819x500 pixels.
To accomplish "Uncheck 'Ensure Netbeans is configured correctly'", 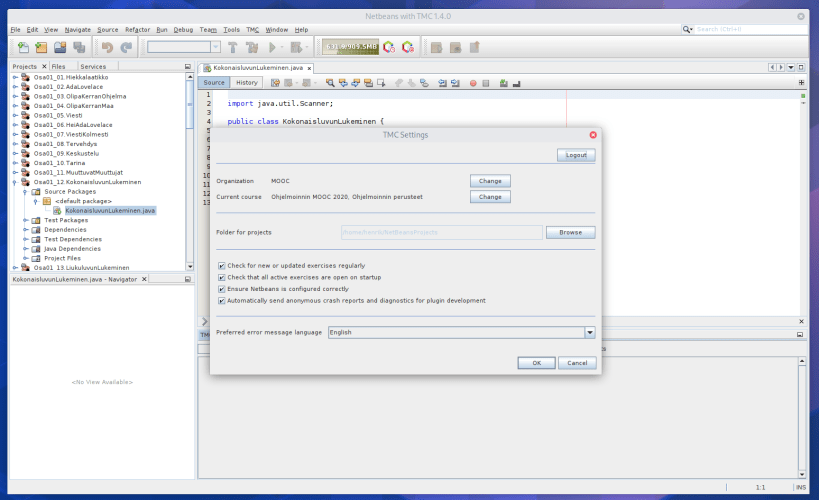I will (x=221, y=289).
